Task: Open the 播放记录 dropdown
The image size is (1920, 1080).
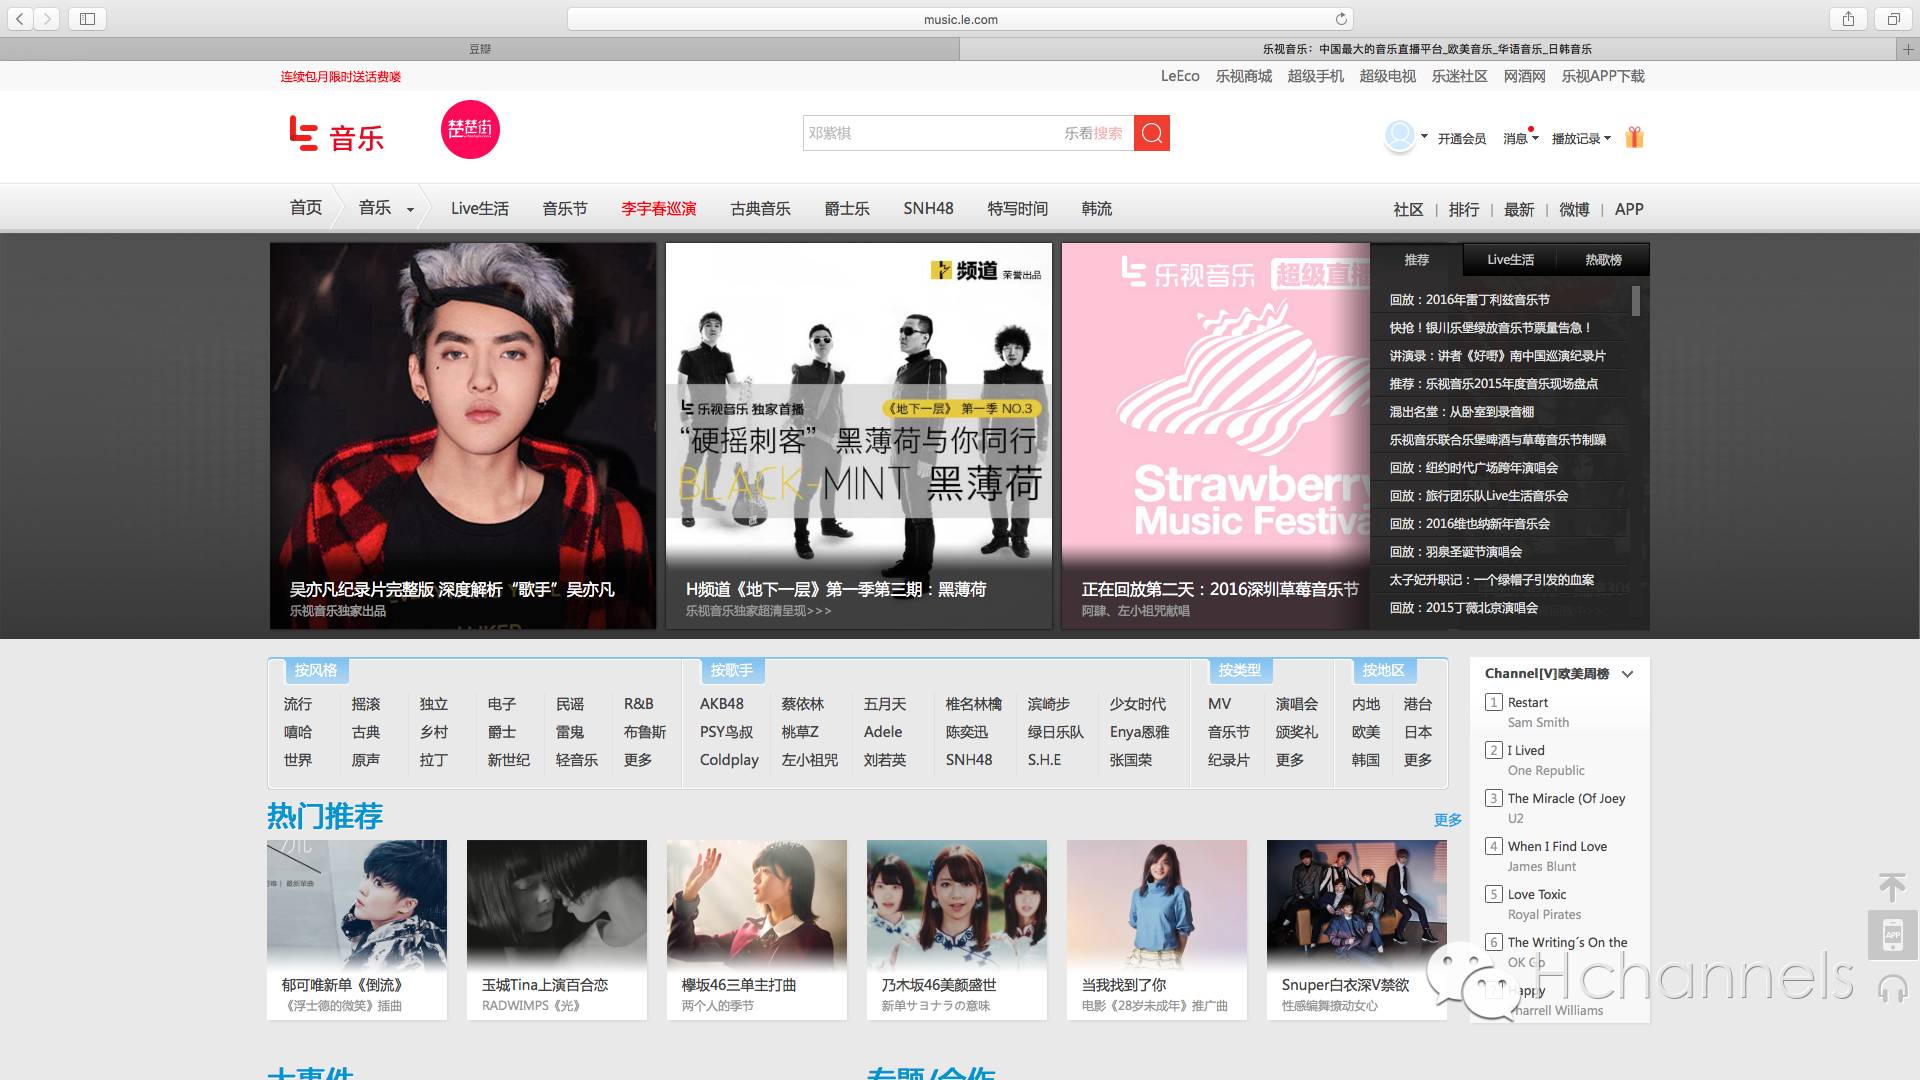Action: (x=1581, y=139)
